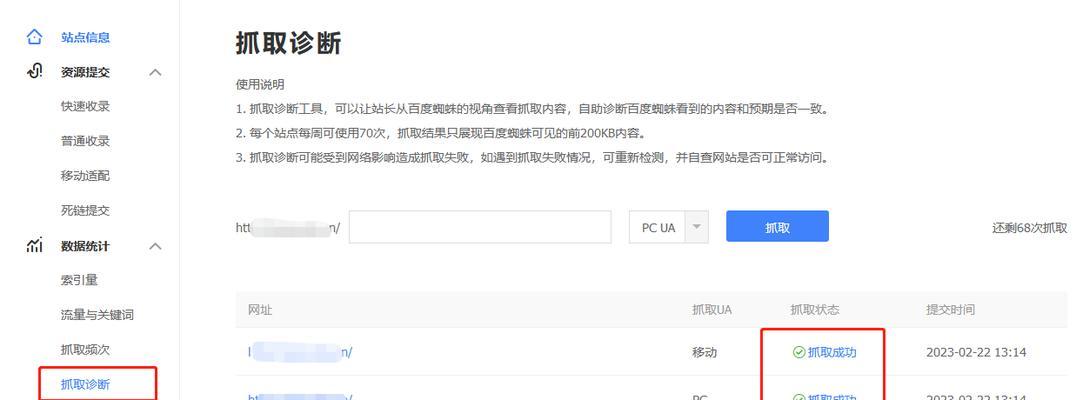Focus the URL path input field
This screenshot has width=1076, height=400.
click(x=480, y=227)
